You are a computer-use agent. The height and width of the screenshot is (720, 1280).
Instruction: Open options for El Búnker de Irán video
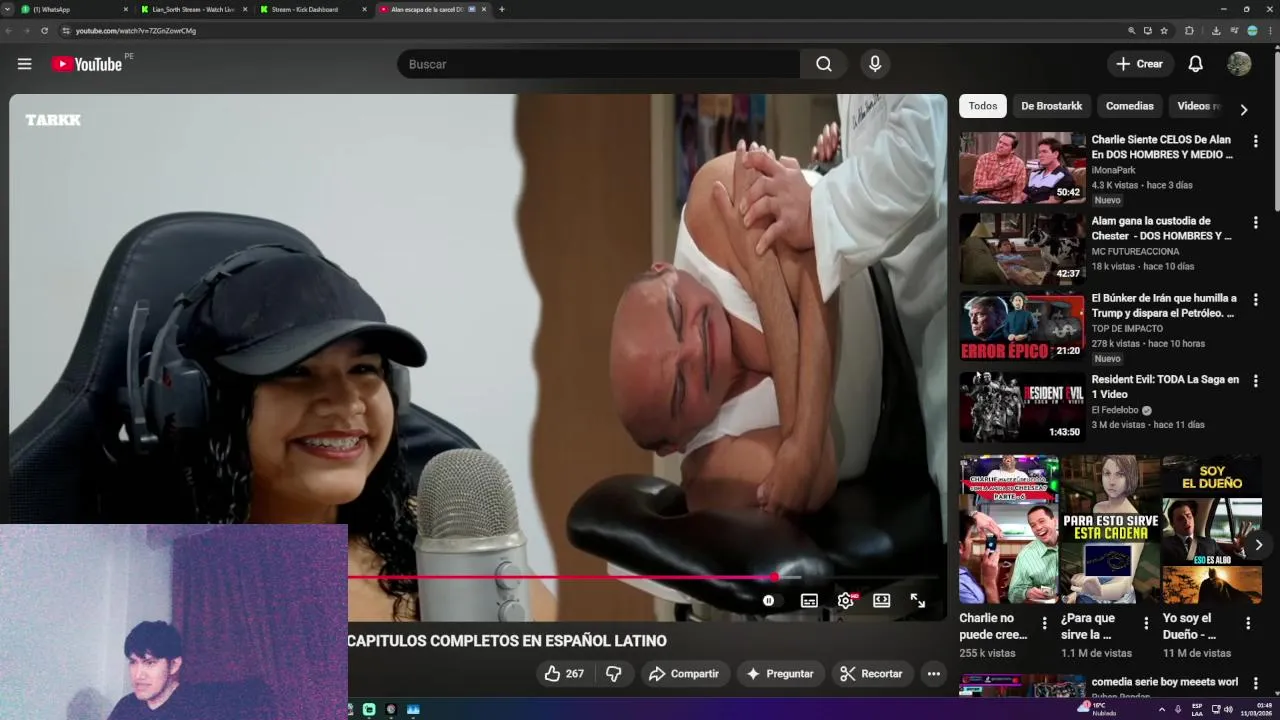(1255, 300)
